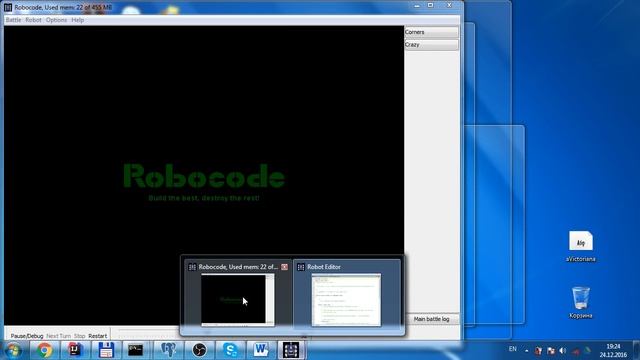Screen dimensions: 640x360
Task: Launch Google Chrome from taskbar
Action: click(44, 350)
